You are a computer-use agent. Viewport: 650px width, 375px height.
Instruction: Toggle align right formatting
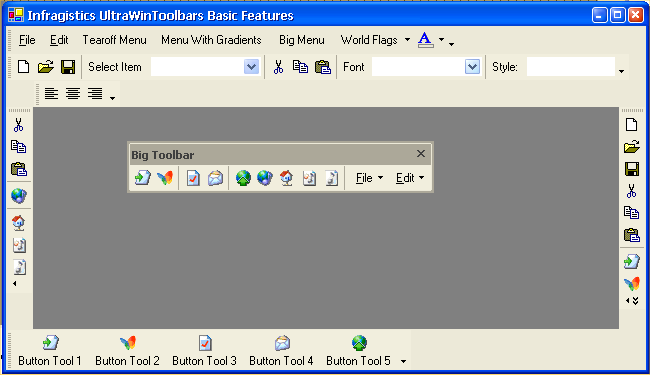pyautogui.click(x=95, y=94)
